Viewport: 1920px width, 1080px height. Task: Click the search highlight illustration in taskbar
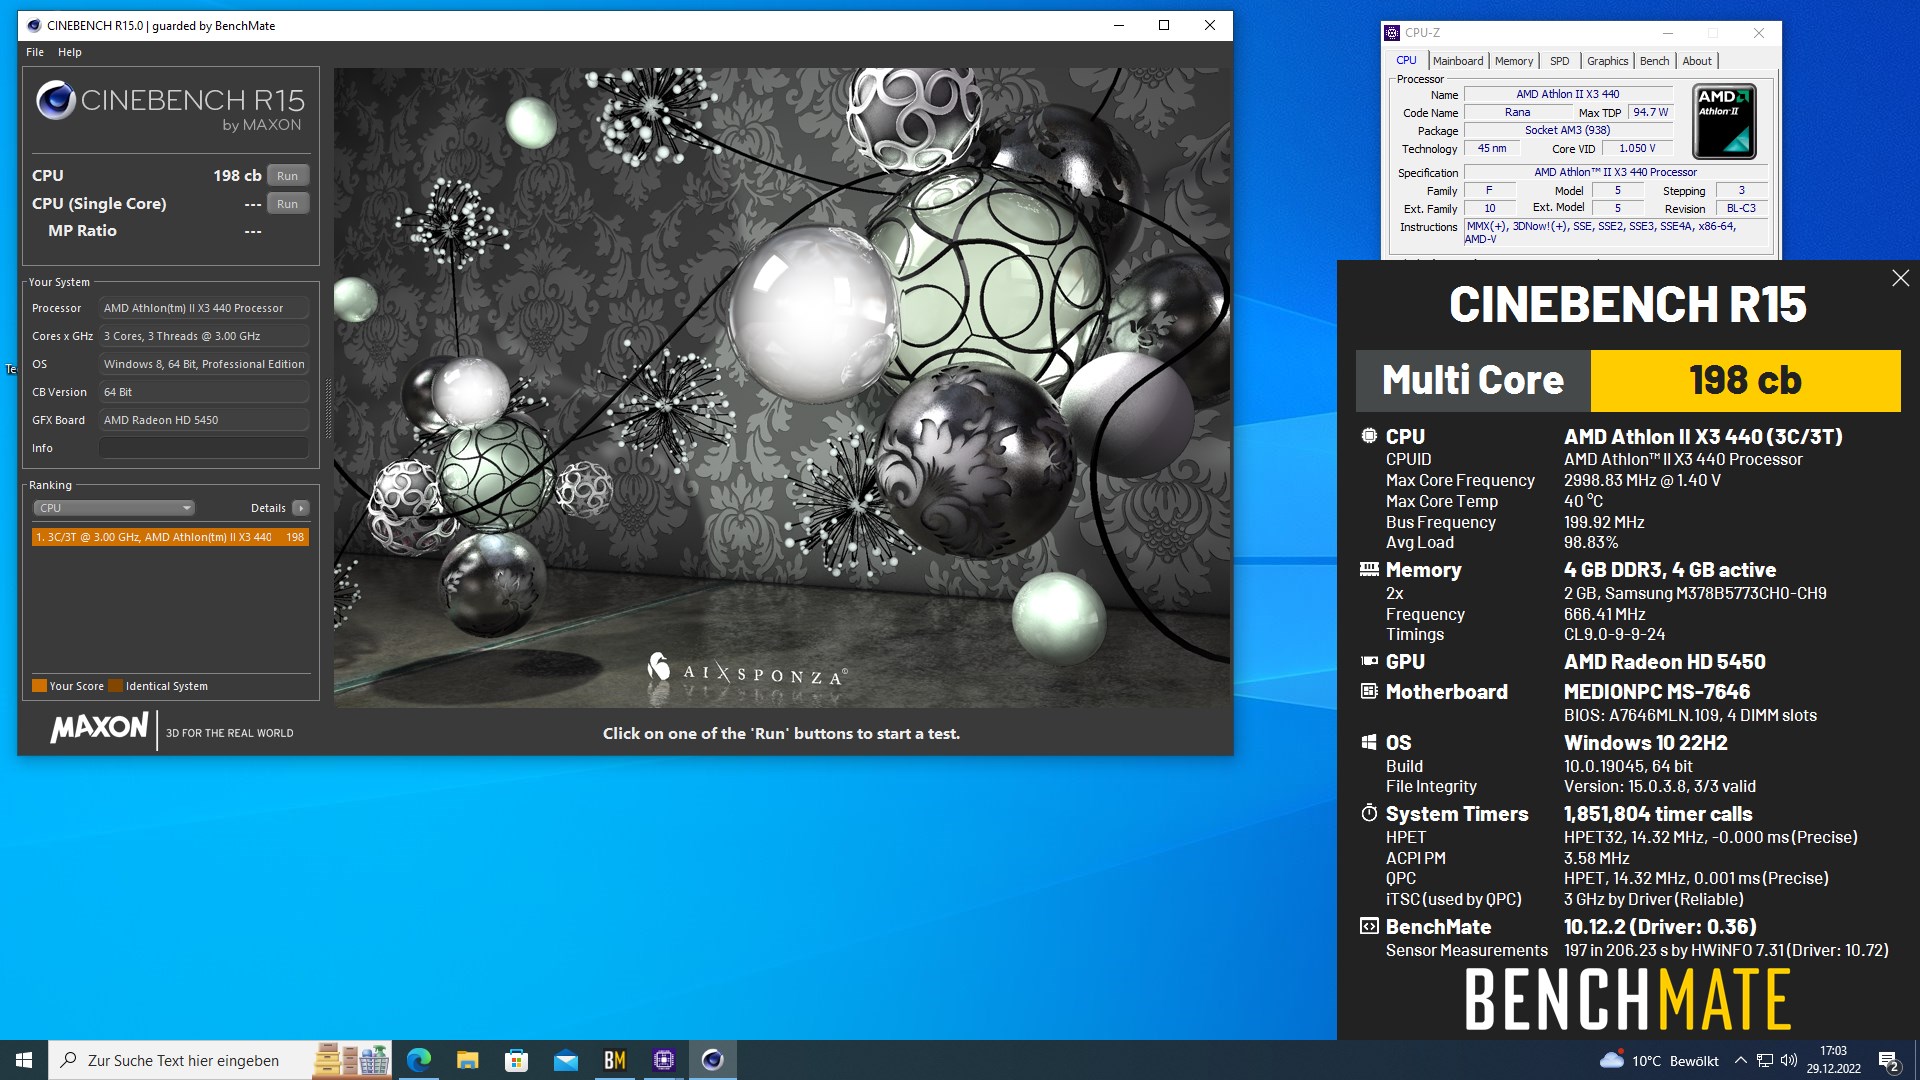351,1060
